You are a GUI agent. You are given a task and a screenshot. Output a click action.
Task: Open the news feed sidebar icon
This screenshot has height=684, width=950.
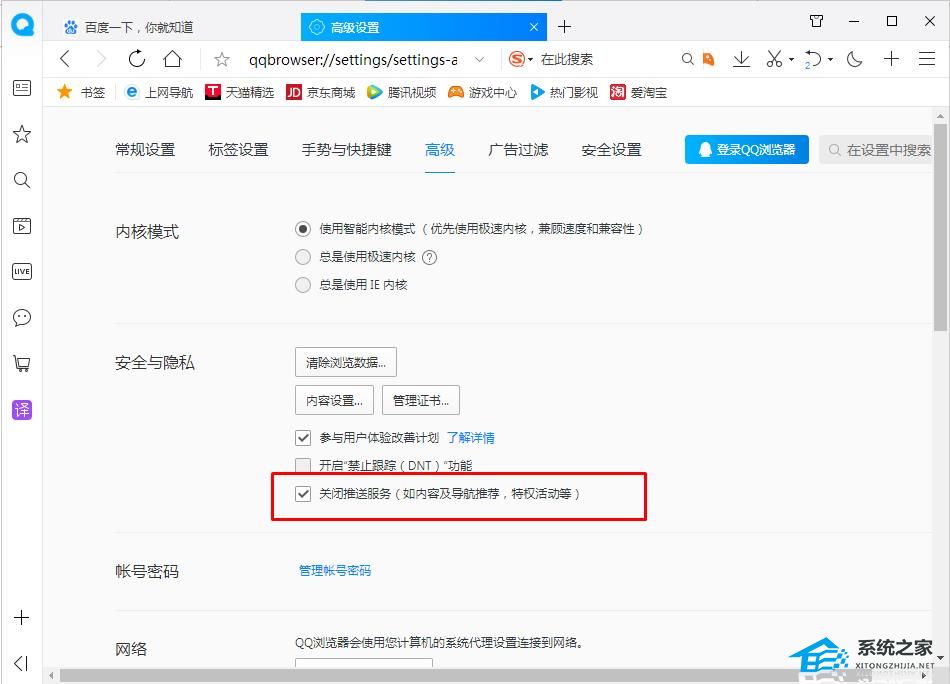point(22,88)
